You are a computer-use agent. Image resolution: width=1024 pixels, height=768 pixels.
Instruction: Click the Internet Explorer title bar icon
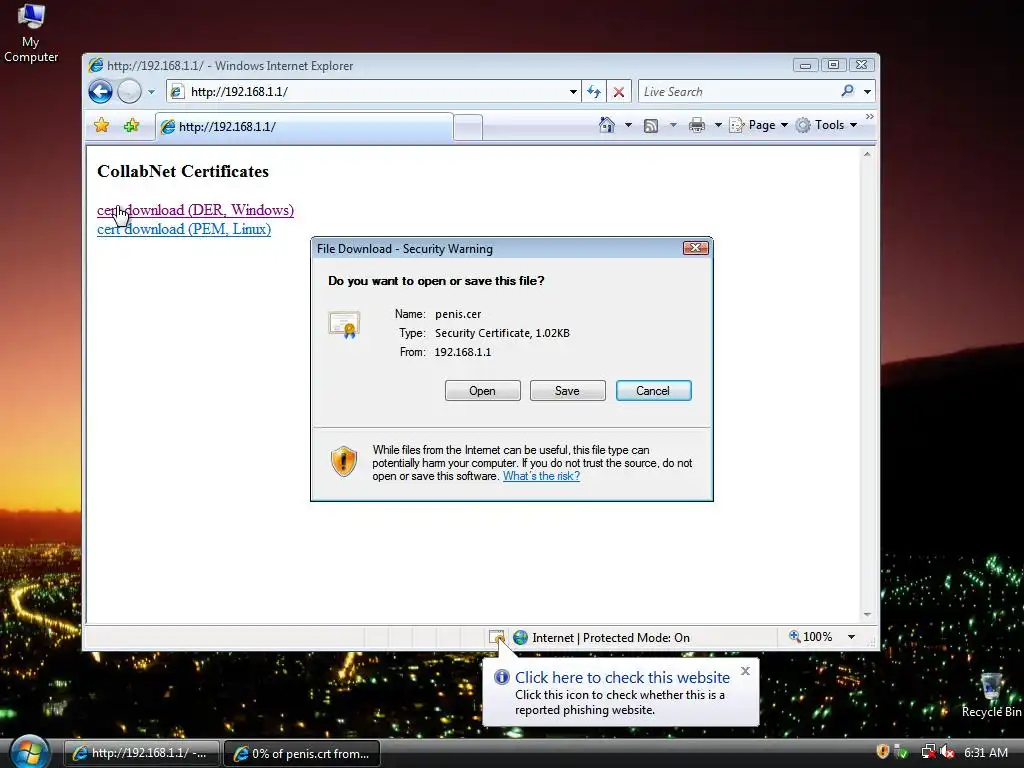(96, 65)
